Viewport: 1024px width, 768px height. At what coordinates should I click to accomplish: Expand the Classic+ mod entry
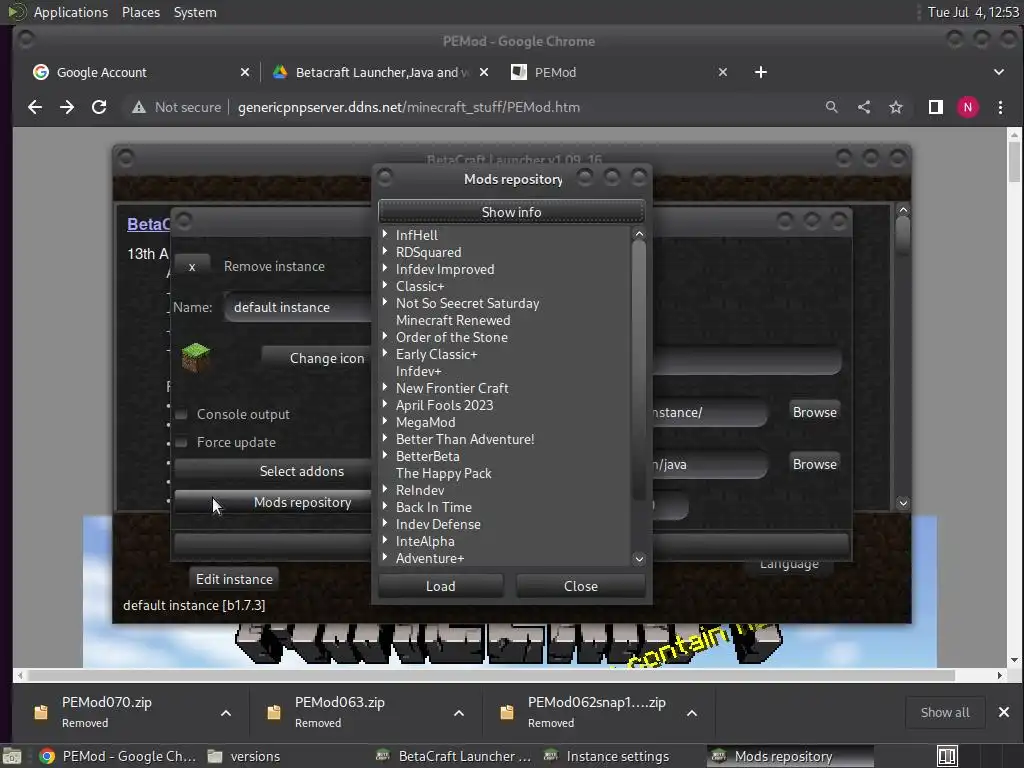(385, 285)
